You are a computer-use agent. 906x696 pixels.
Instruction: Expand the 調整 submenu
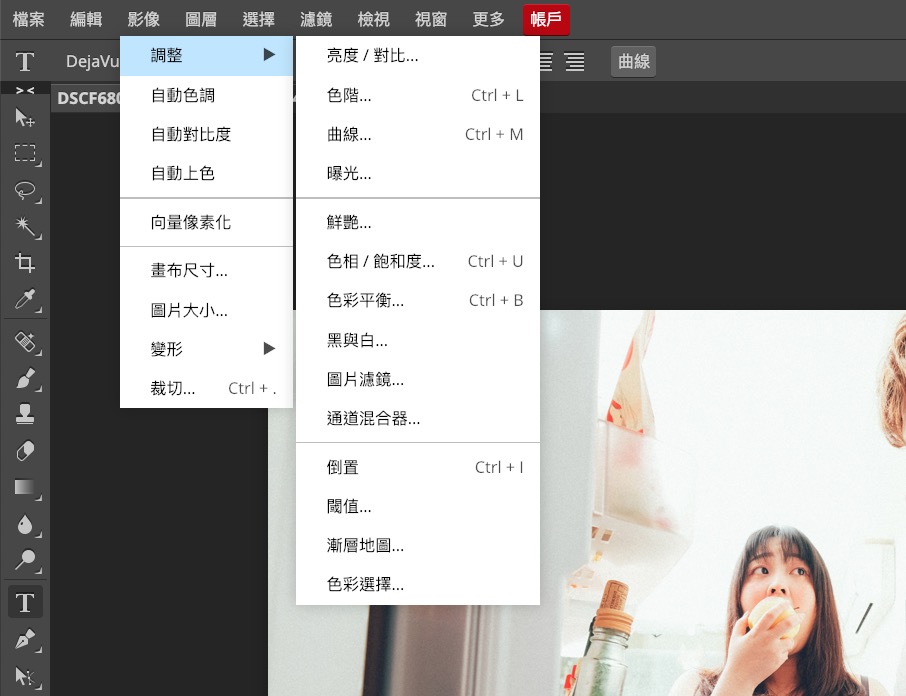click(x=206, y=55)
